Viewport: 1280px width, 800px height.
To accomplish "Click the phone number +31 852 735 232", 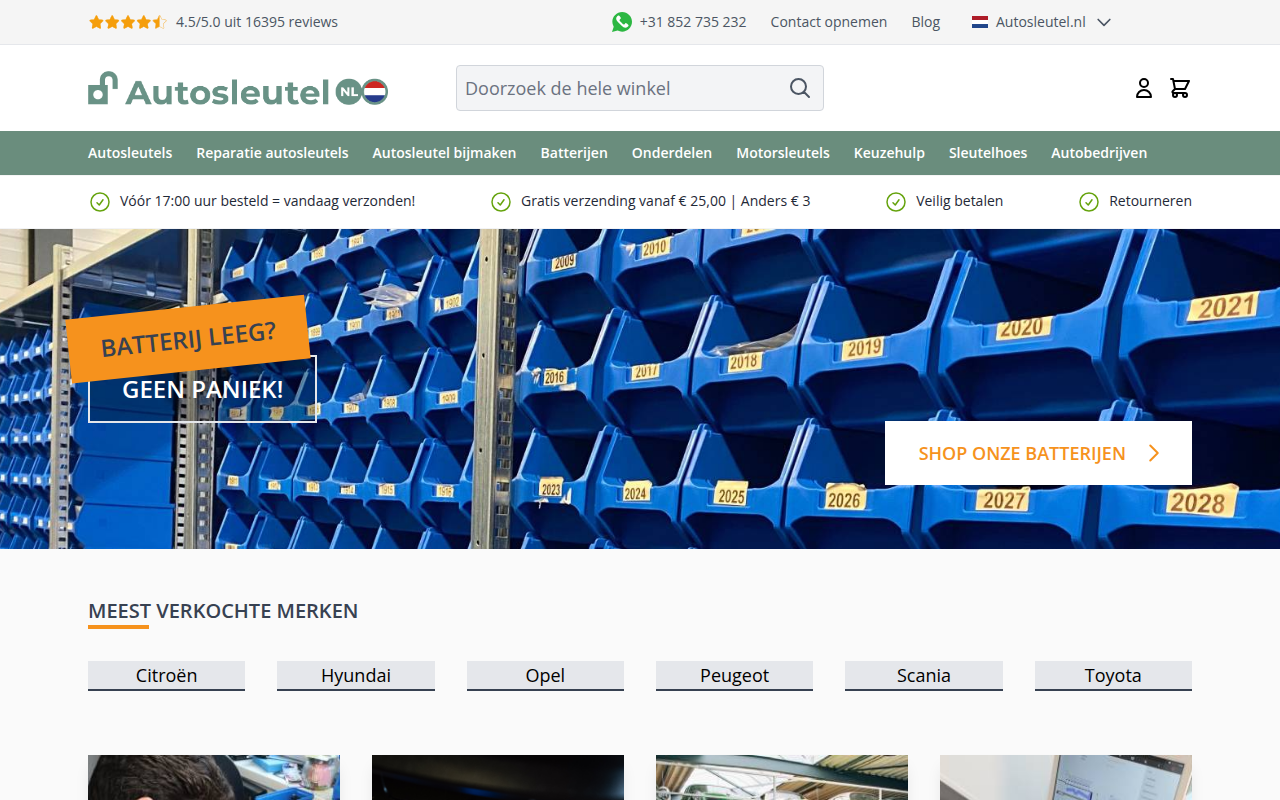I will [693, 22].
